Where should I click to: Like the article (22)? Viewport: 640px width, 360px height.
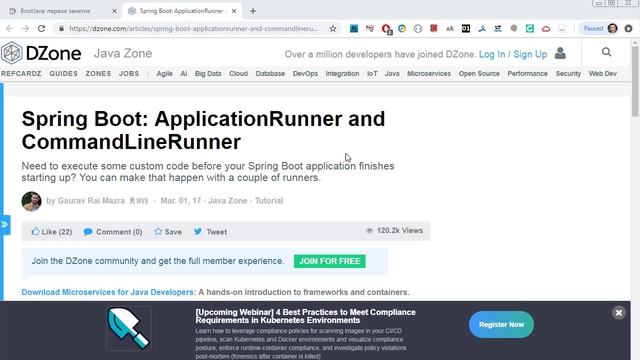(52, 231)
